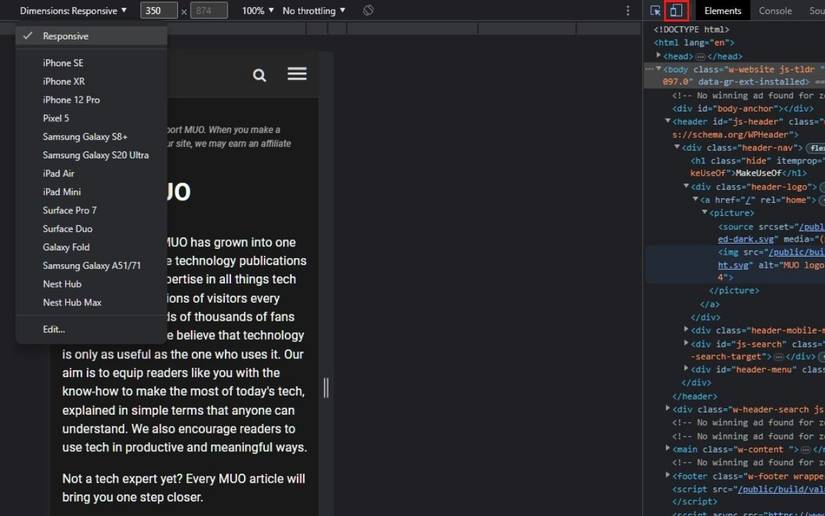Select the closing </picture> tag line

pos(734,290)
